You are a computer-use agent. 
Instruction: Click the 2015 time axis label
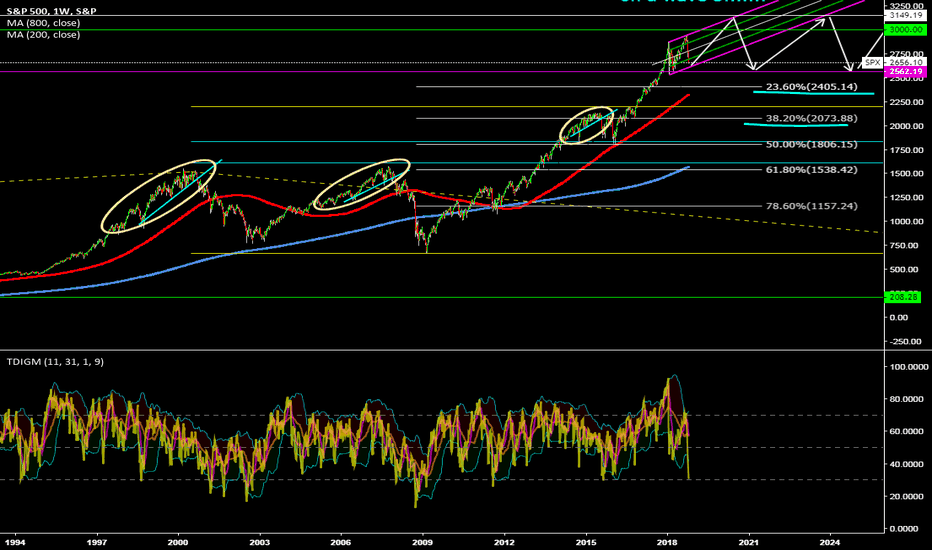586,542
